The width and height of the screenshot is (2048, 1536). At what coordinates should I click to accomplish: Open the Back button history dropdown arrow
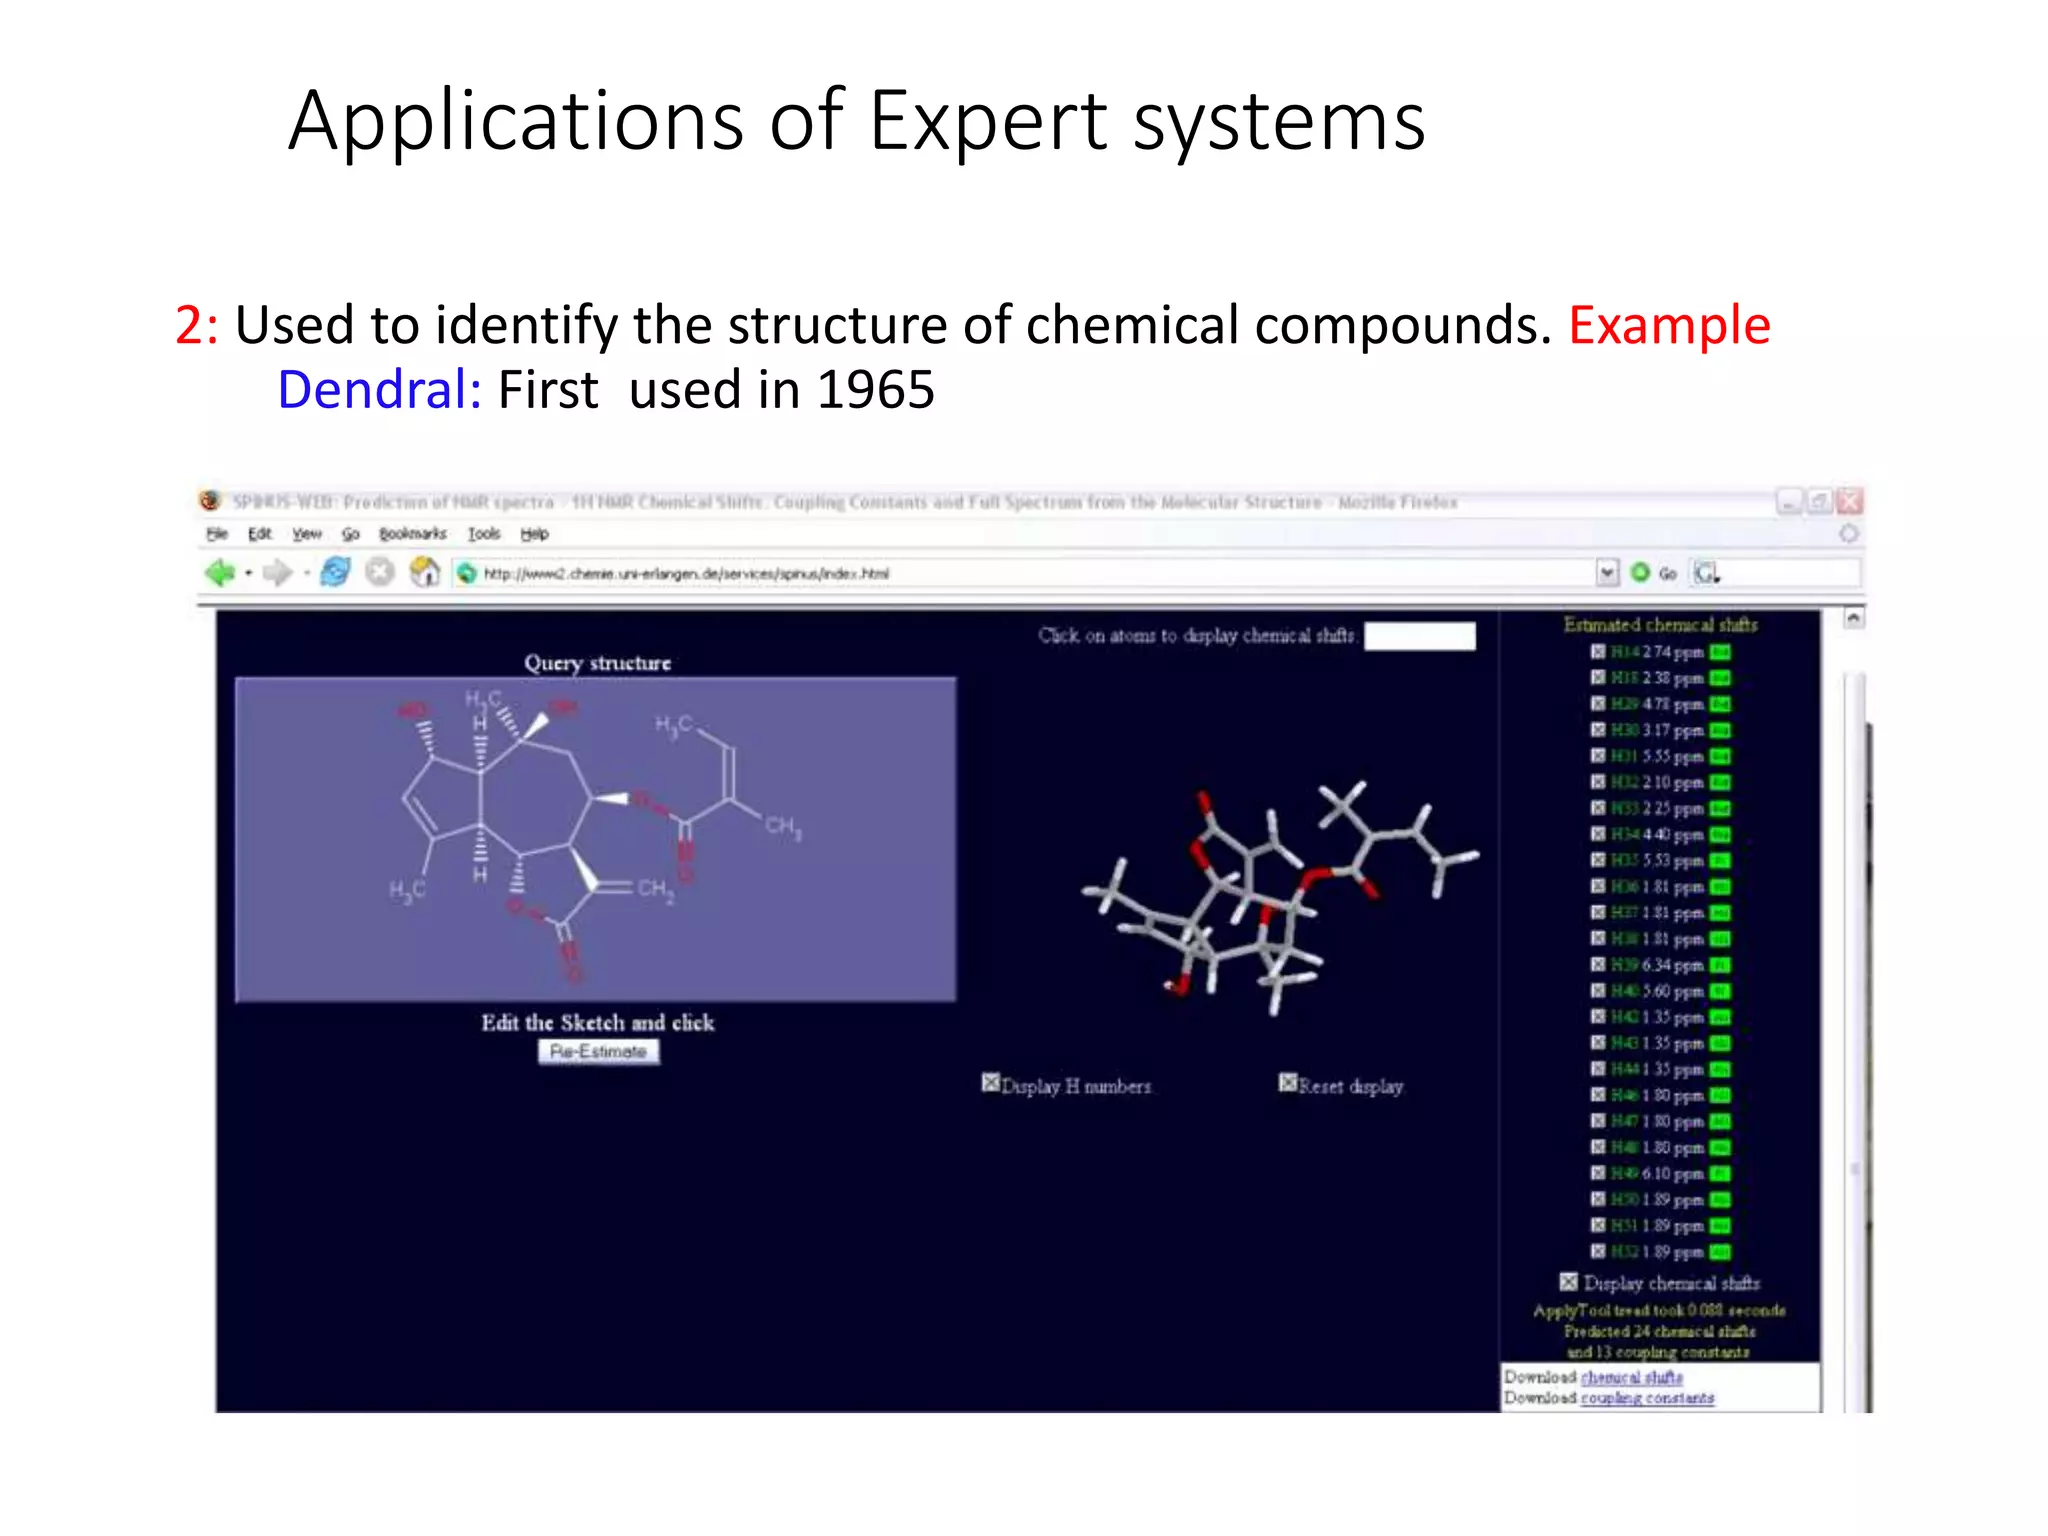click(248, 574)
